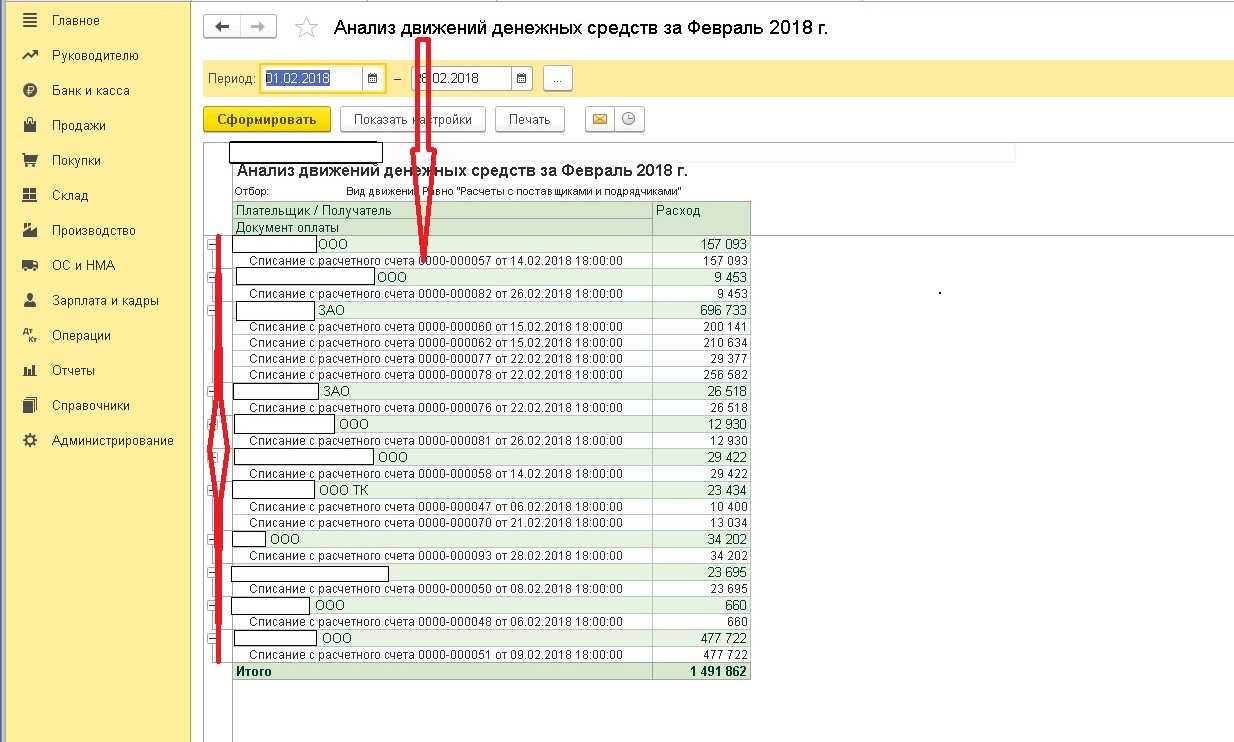Open Руководителю section in sidebar
1234x742 pixels.
point(95,55)
